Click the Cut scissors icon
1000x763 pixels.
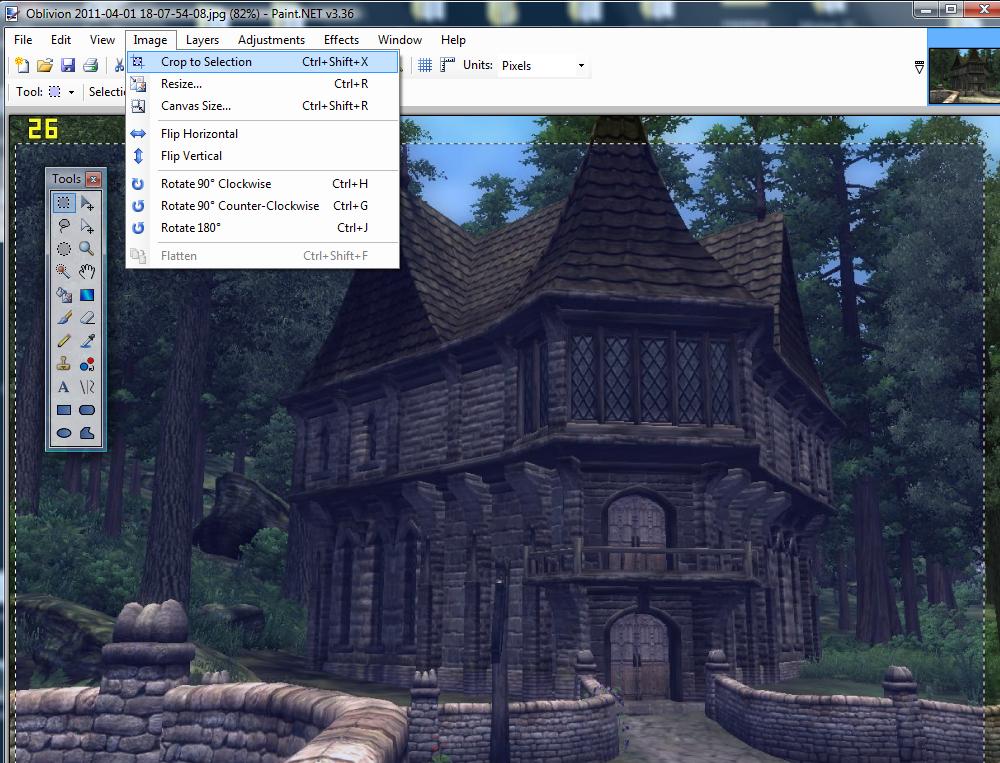pos(119,65)
